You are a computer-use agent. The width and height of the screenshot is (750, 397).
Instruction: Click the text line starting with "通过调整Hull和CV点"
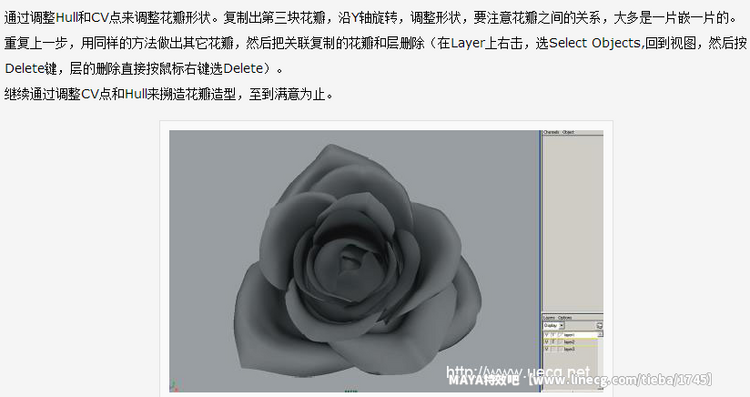(x=371, y=18)
